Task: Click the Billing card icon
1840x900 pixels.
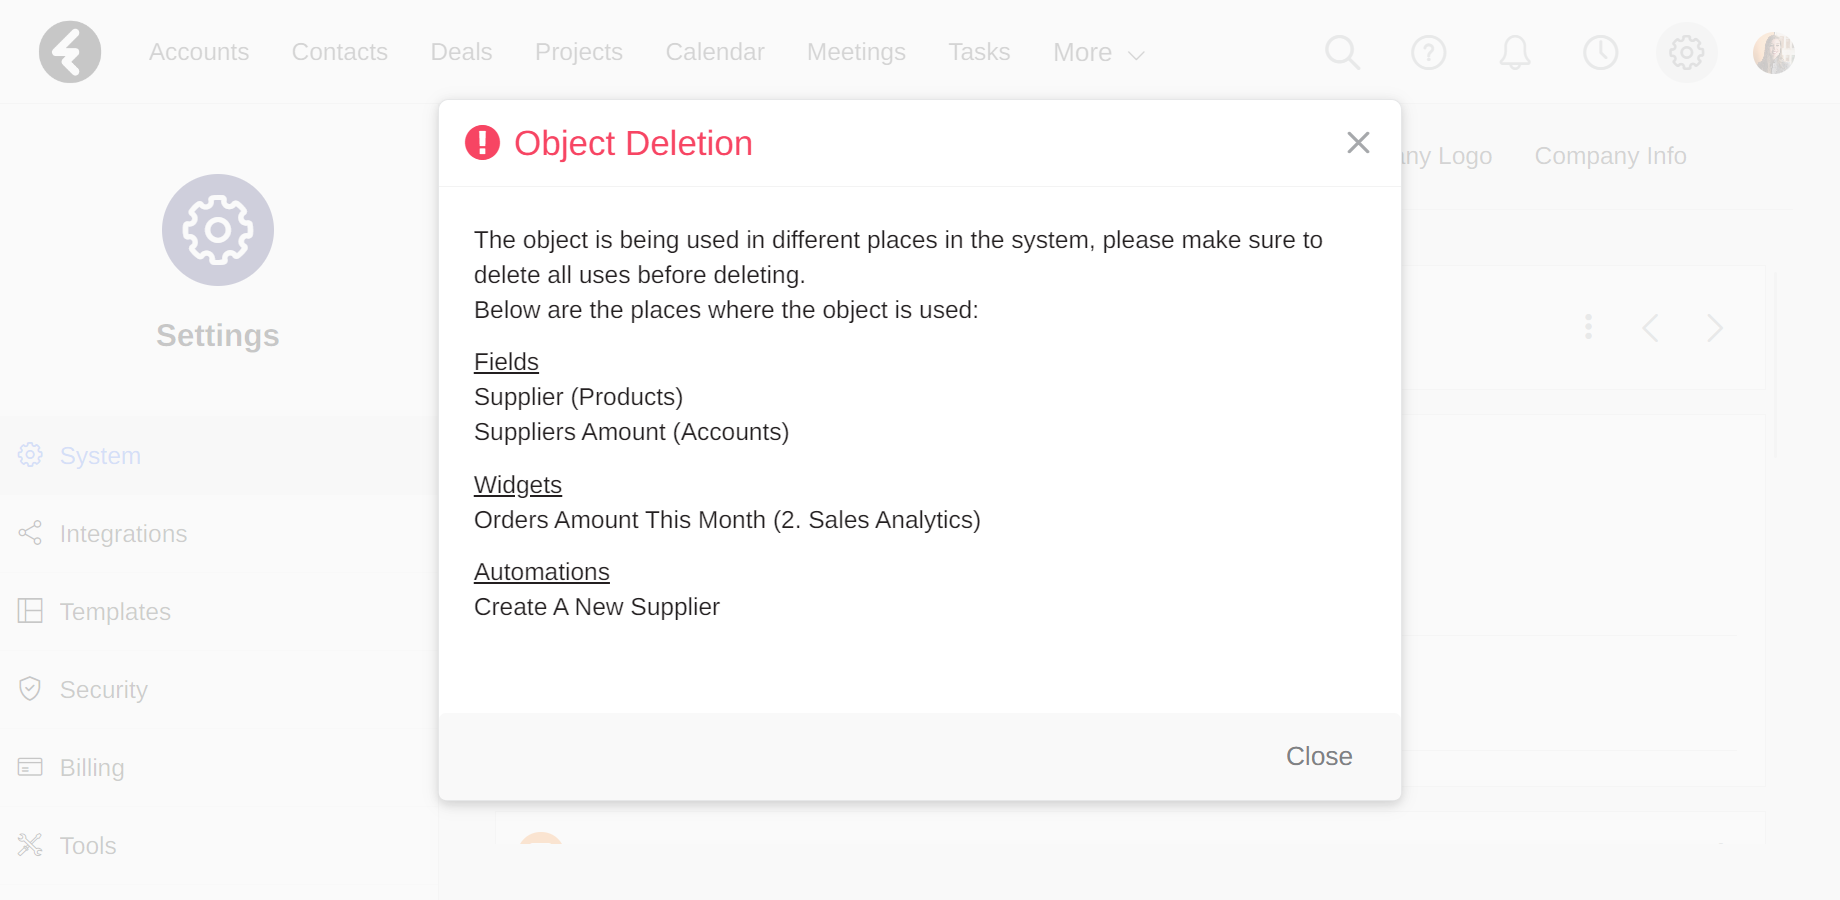Action: tap(30, 767)
